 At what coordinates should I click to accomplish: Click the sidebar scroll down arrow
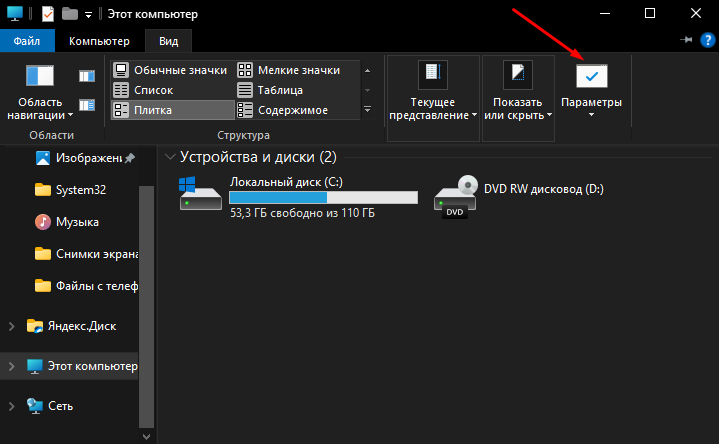pyautogui.click(x=146, y=437)
